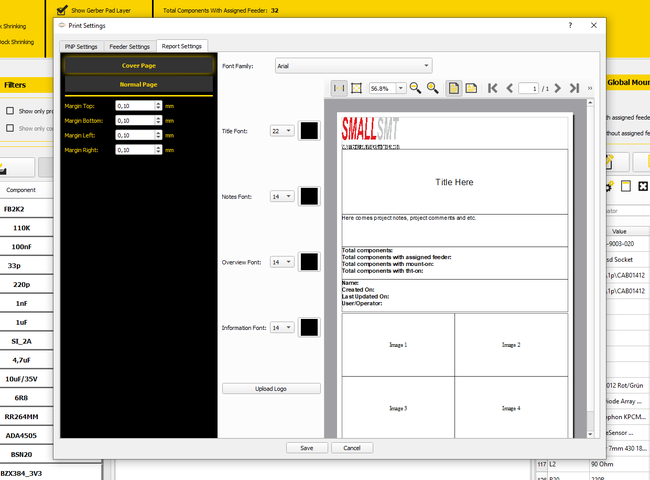Go to last preview page

(x=575, y=88)
